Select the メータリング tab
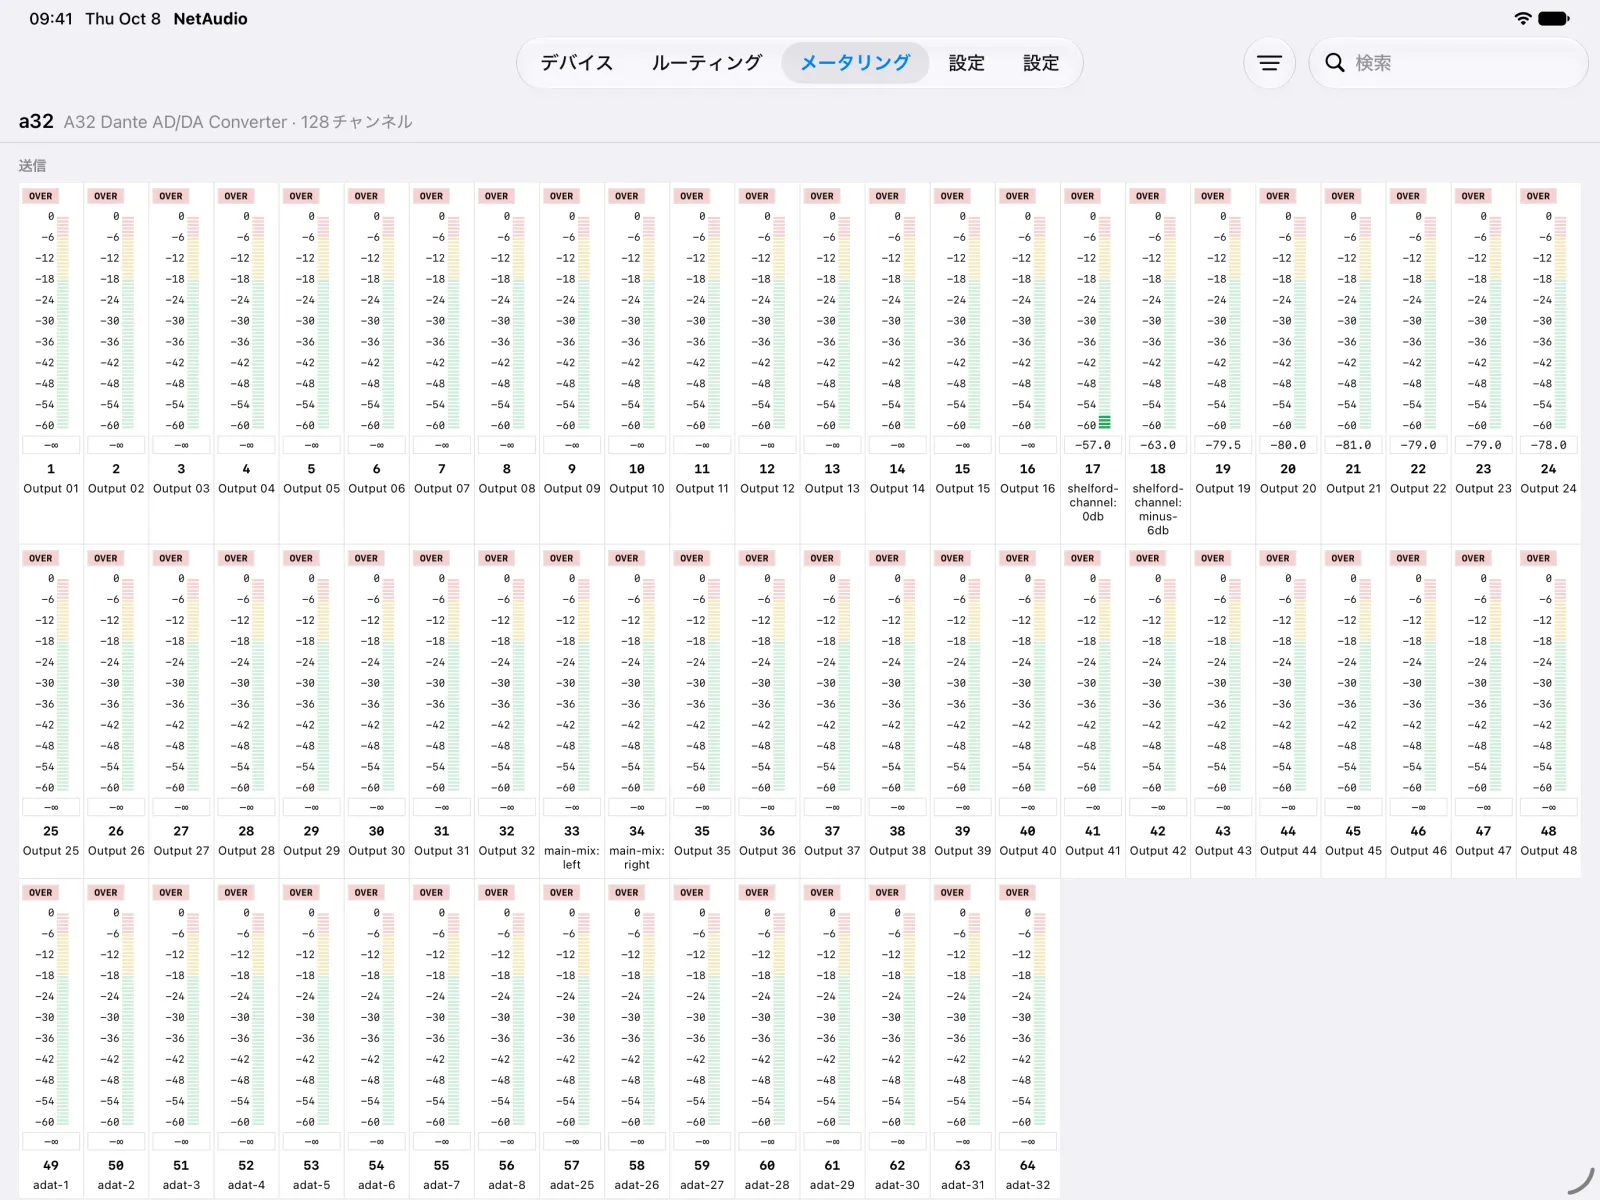The width and height of the screenshot is (1600, 1200). click(x=855, y=63)
